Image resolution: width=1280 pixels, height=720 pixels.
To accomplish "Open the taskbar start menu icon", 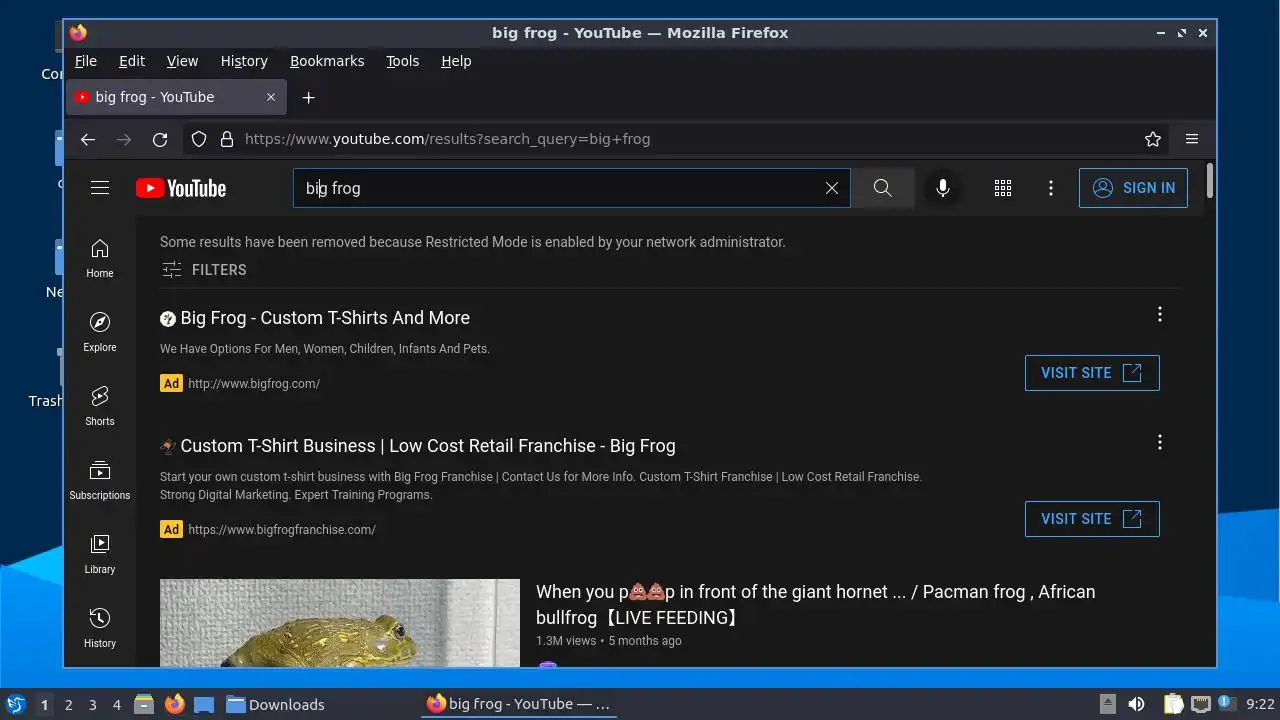I will coord(15,704).
